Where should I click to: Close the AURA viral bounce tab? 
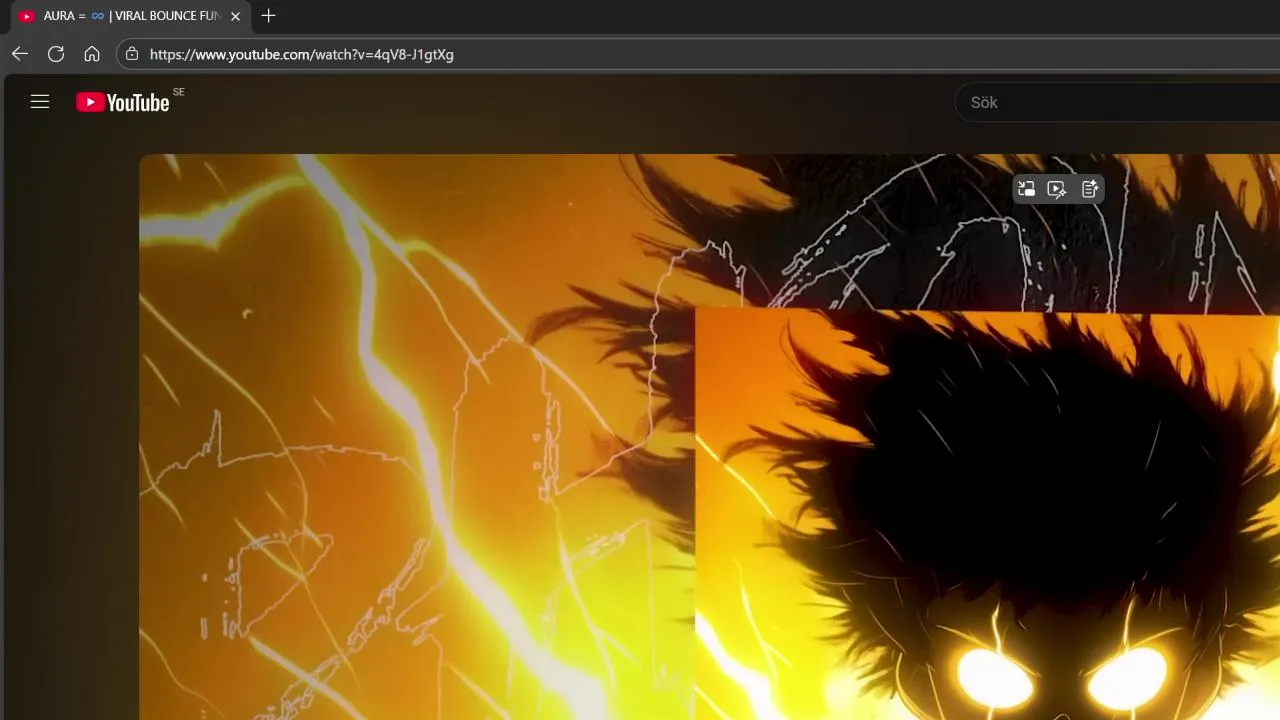(x=236, y=16)
